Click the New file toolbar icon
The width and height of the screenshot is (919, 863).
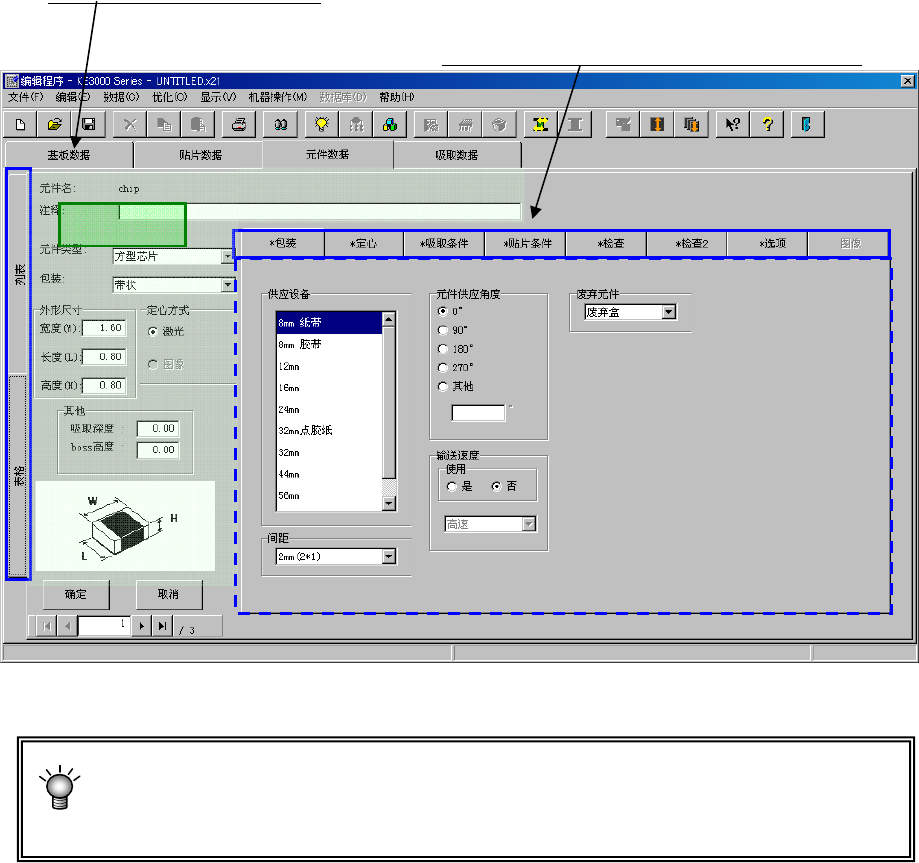(21, 124)
